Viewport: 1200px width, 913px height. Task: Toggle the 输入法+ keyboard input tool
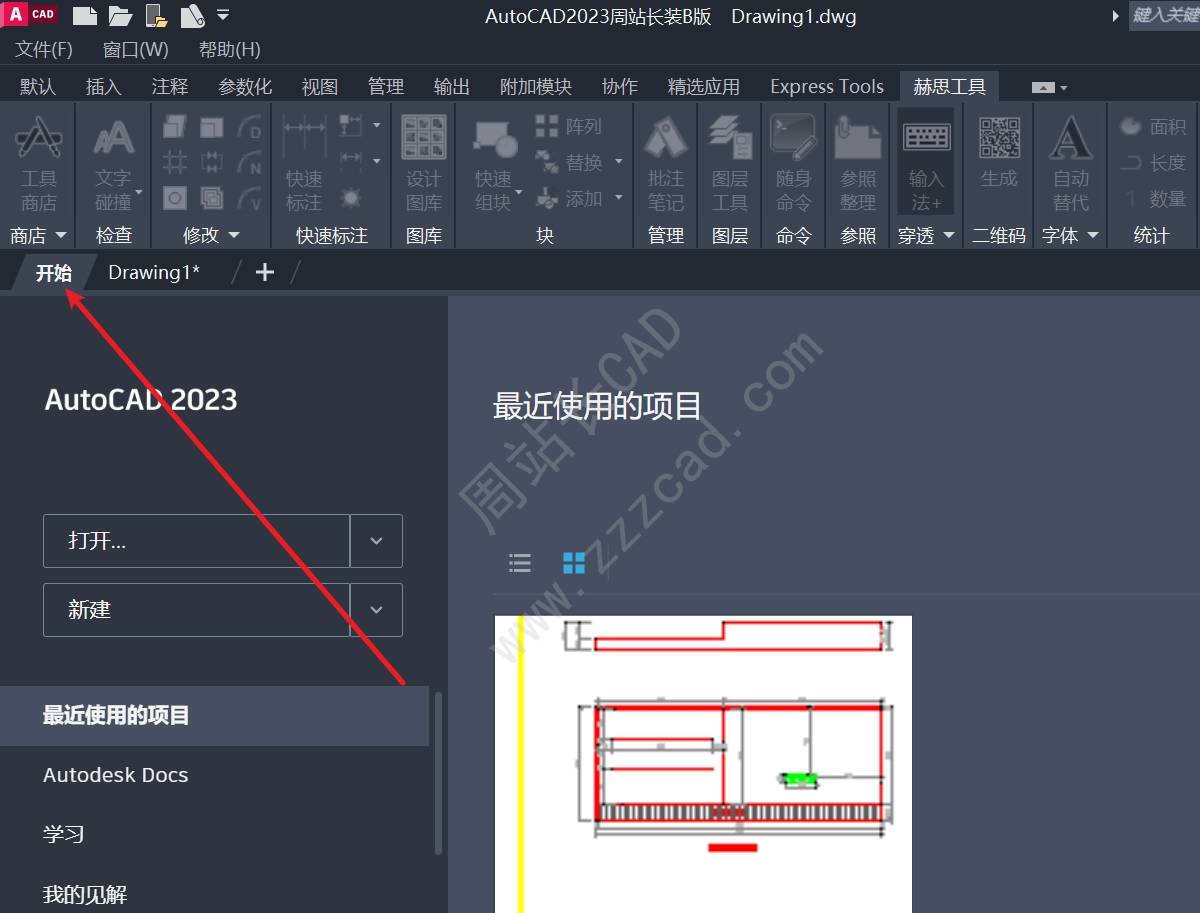[x=926, y=164]
